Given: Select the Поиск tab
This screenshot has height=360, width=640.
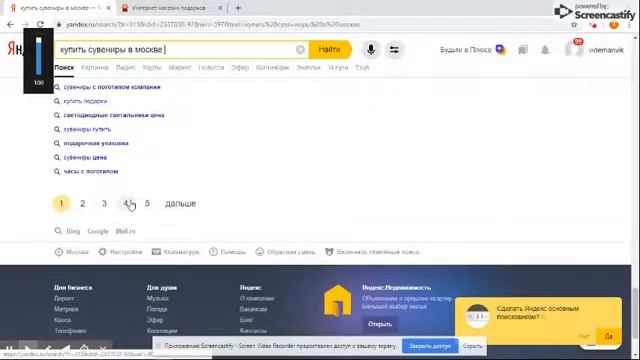Looking at the screenshot, I should pos(64,68).
